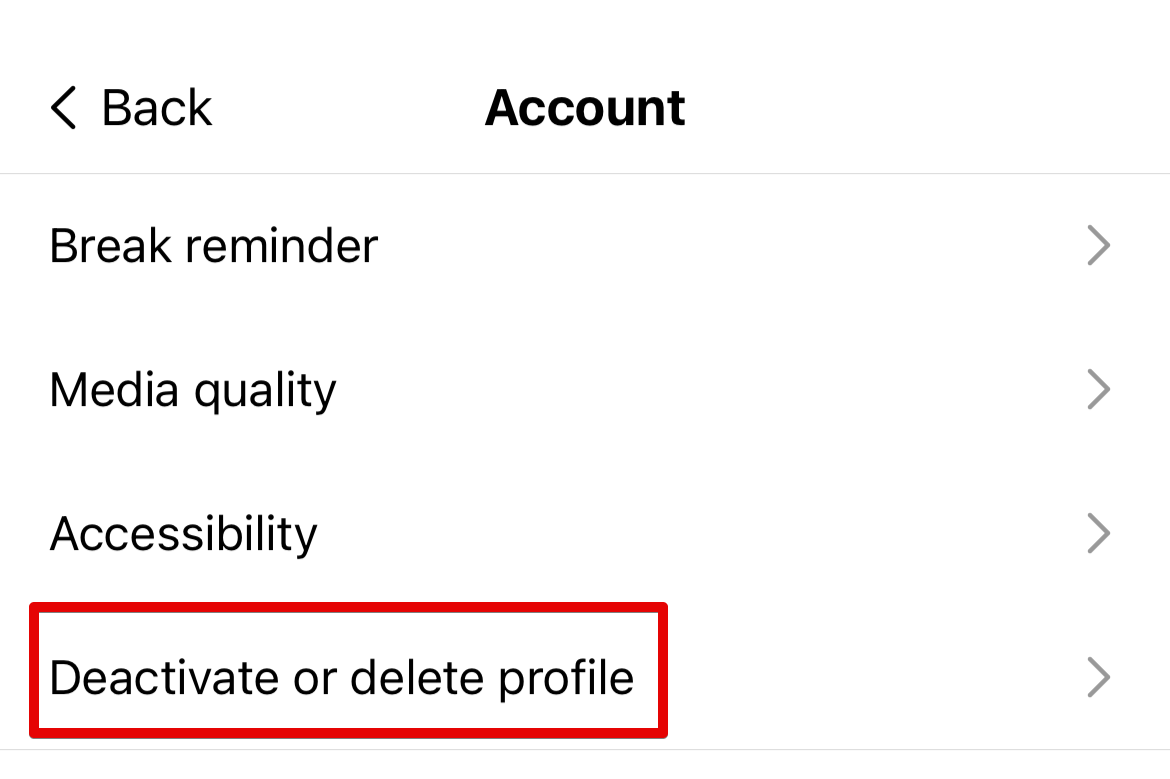Expand Media quality using its right chevron
1170x779 pixels.
1098,390
